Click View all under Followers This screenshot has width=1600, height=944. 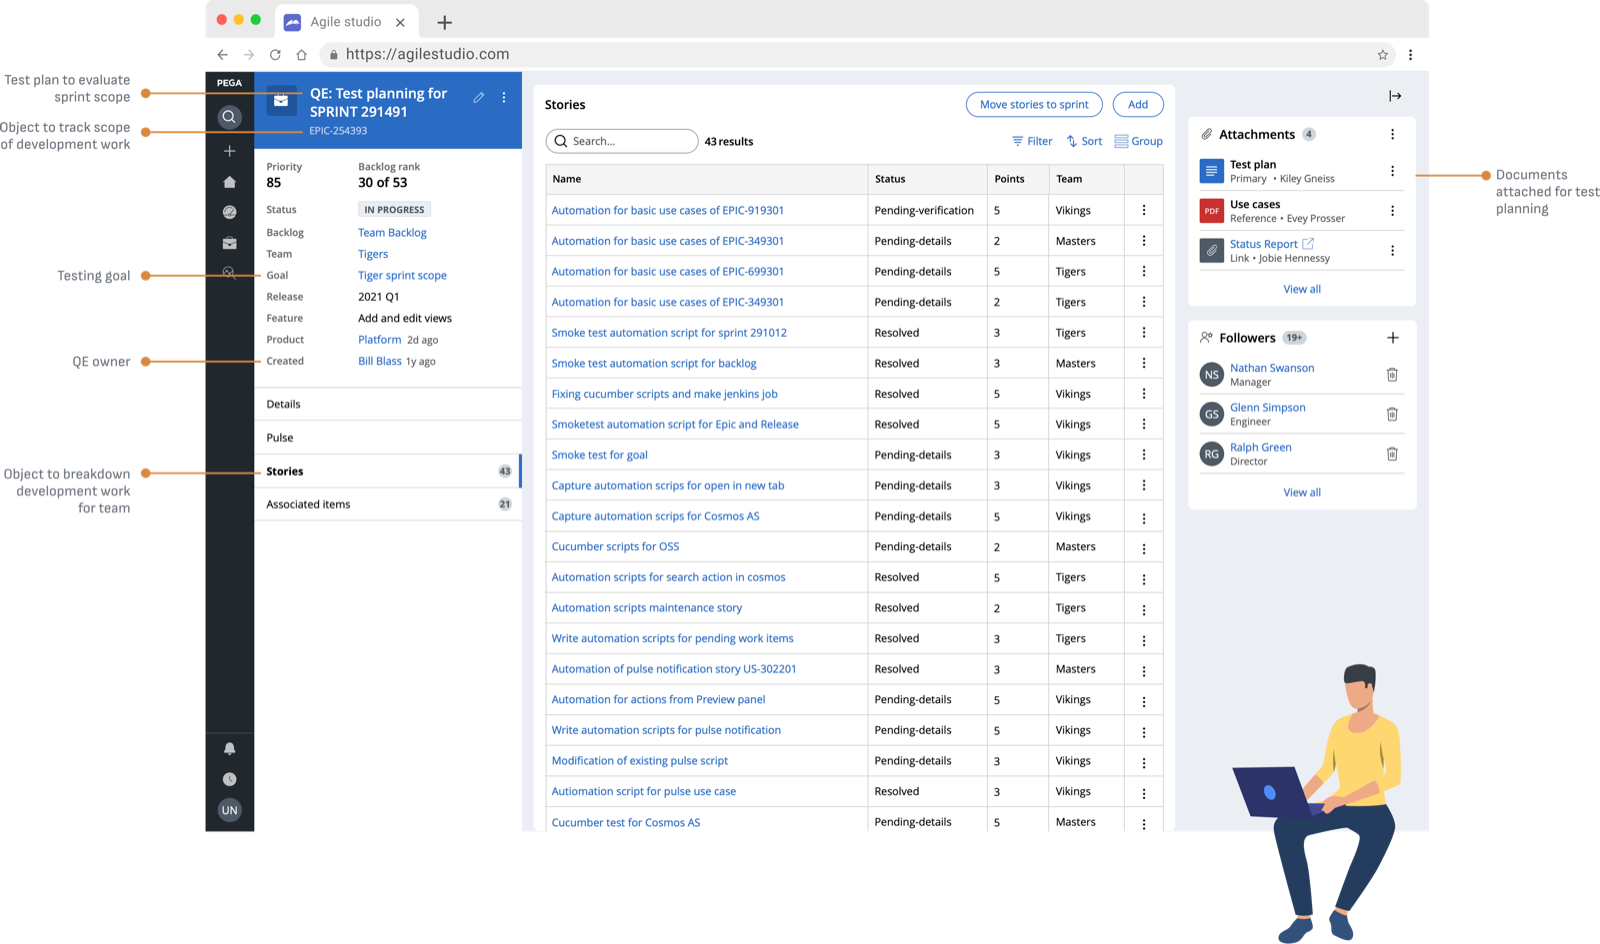tap(1302, 492)
